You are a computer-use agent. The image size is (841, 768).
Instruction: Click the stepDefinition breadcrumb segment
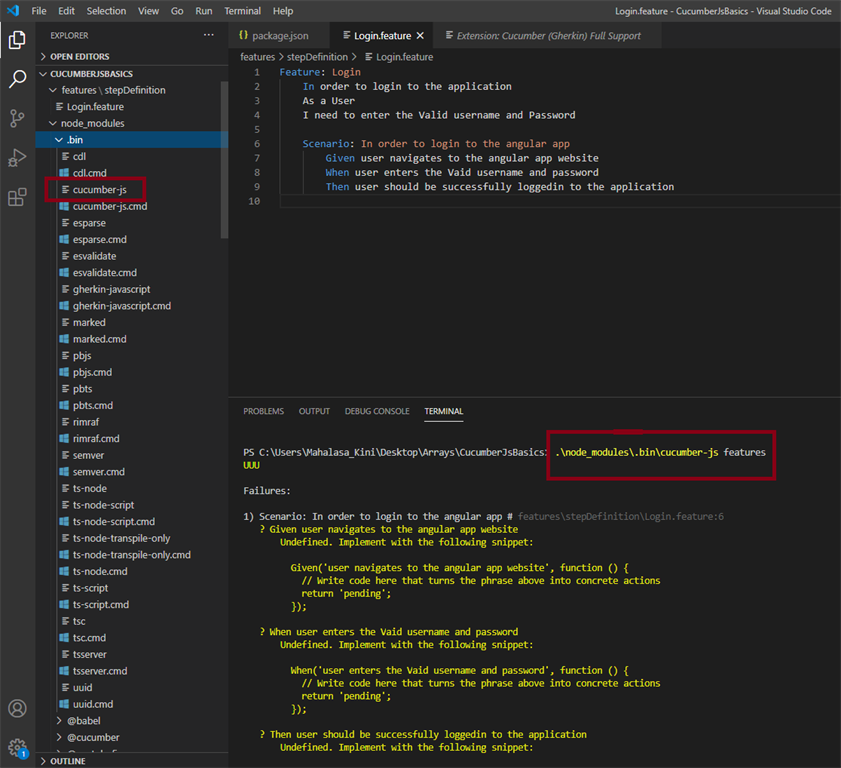coord(317,57)
